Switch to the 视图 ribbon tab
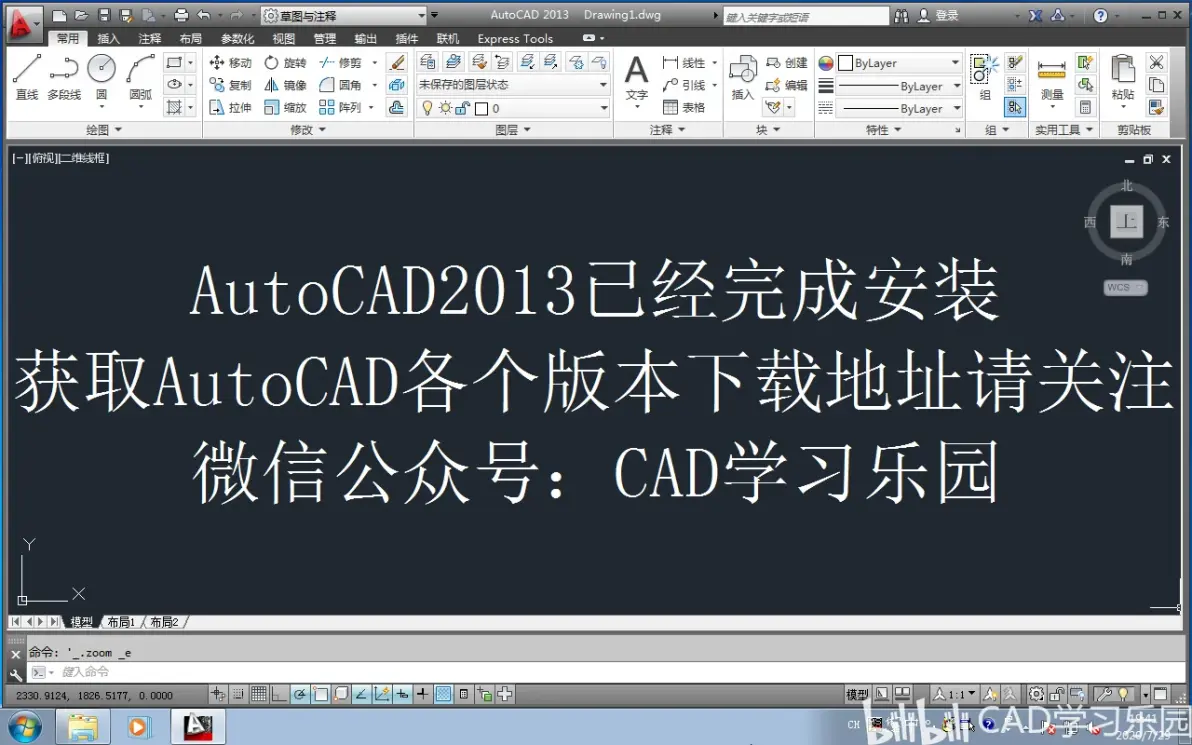 [284, 39]
